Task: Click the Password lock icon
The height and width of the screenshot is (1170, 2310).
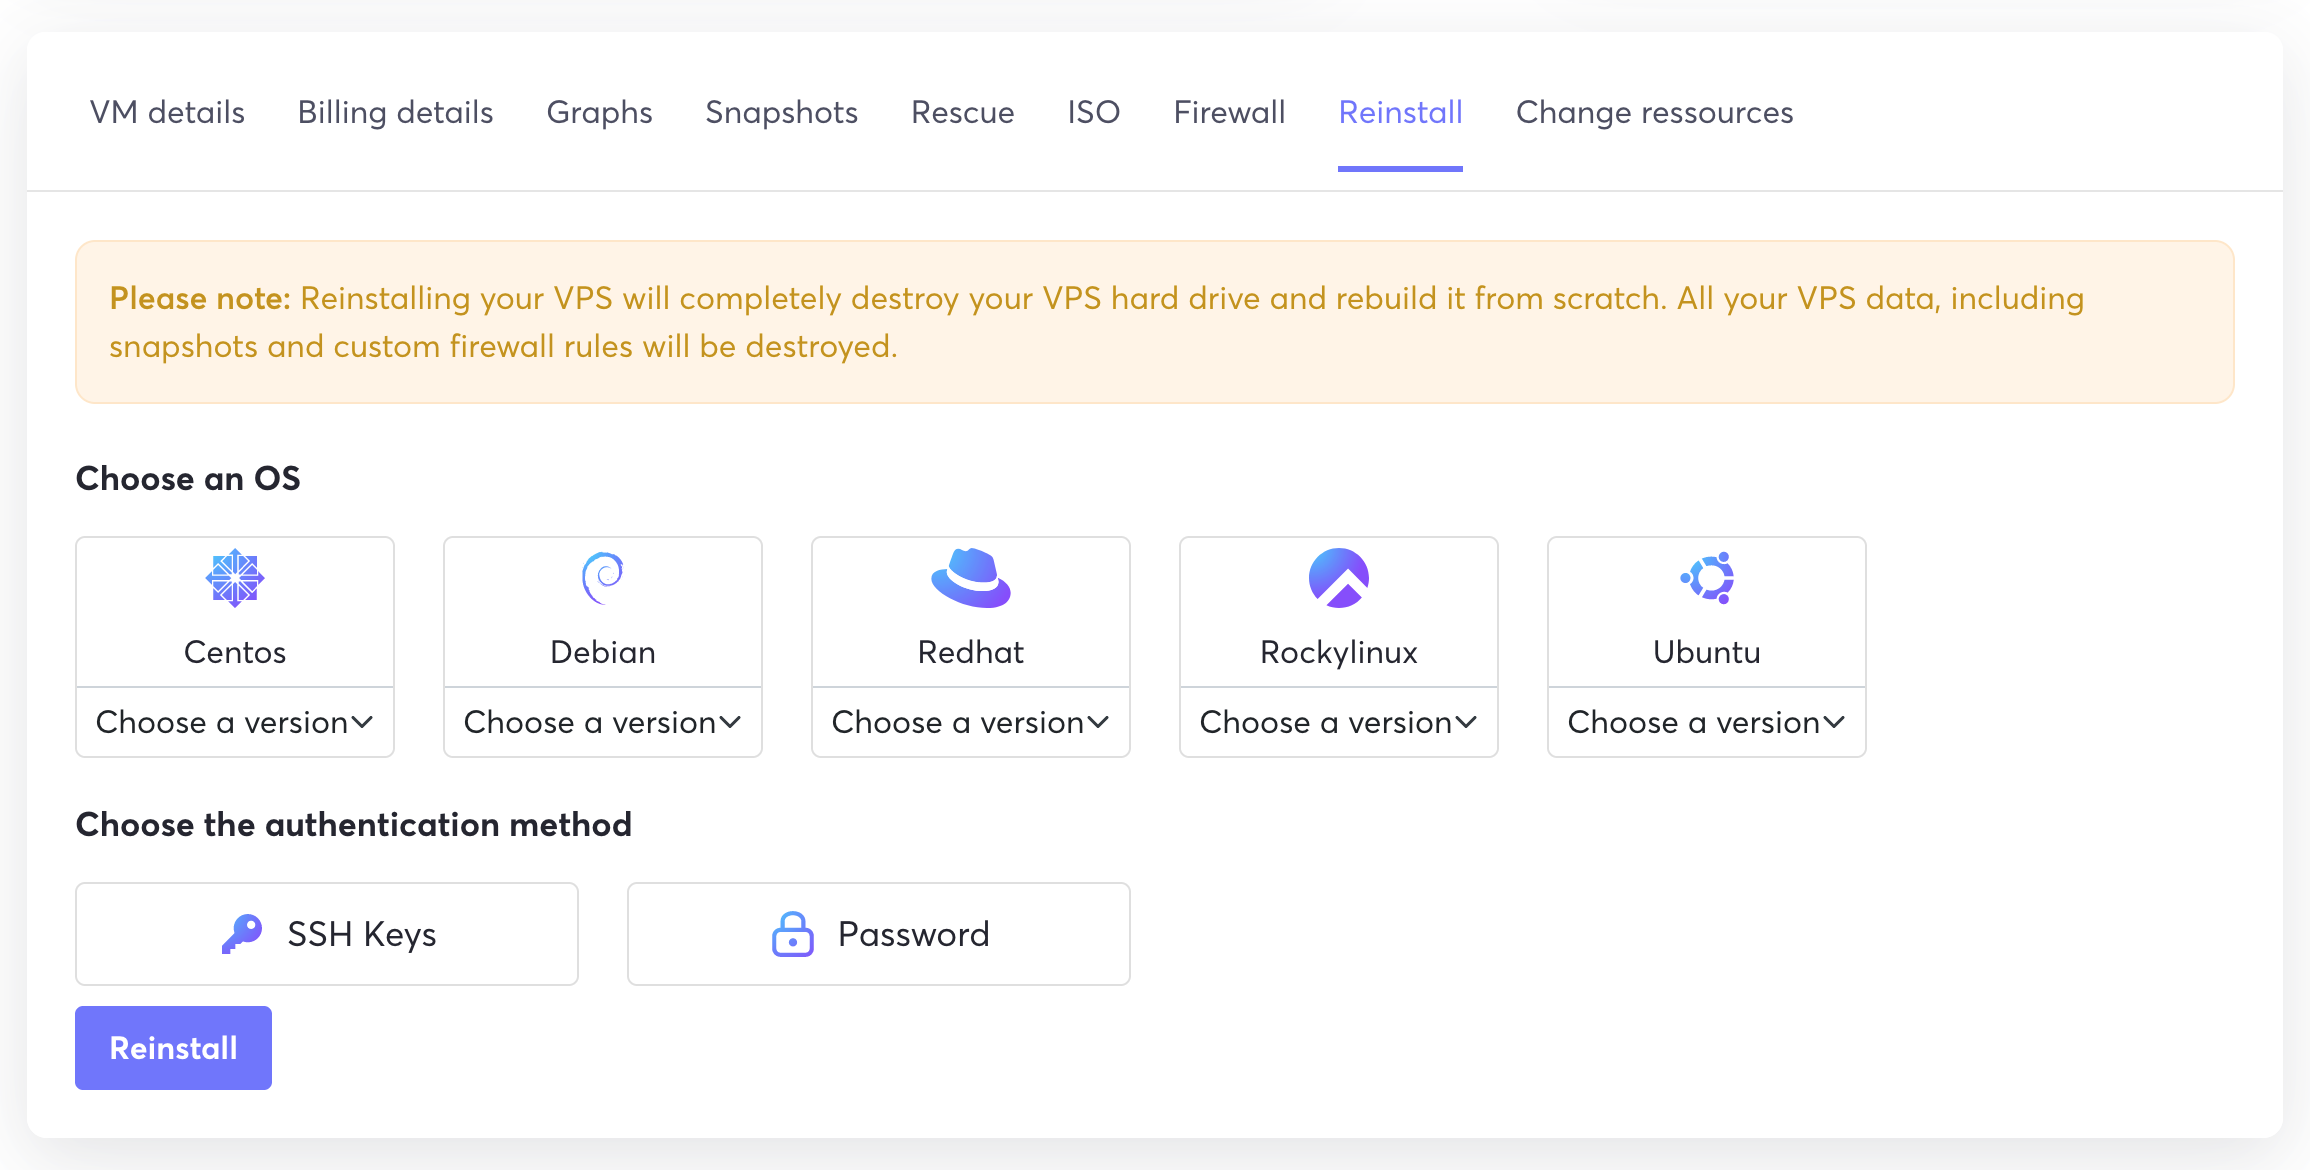Action: (793, 934)
